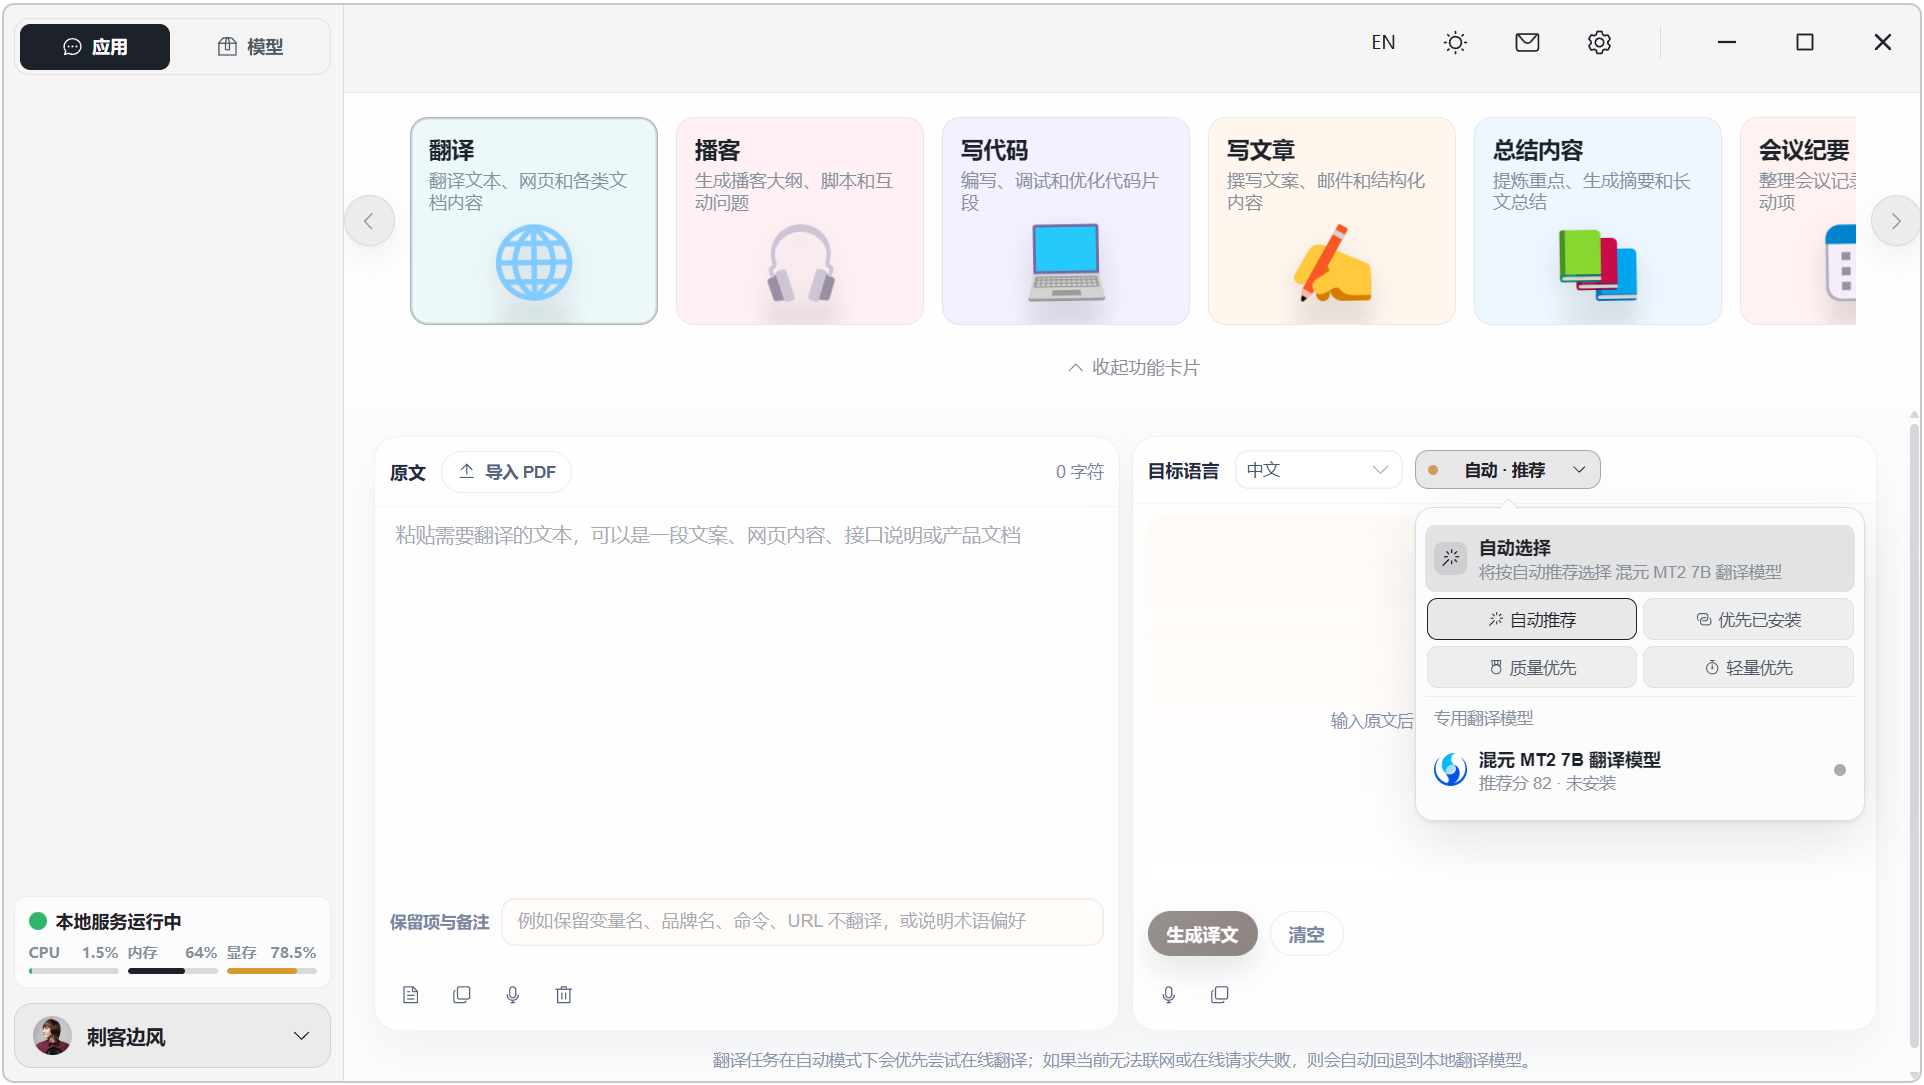Copy source text with the copy icon
This screenshot has width=1924, height=1085.
(462, 995)
